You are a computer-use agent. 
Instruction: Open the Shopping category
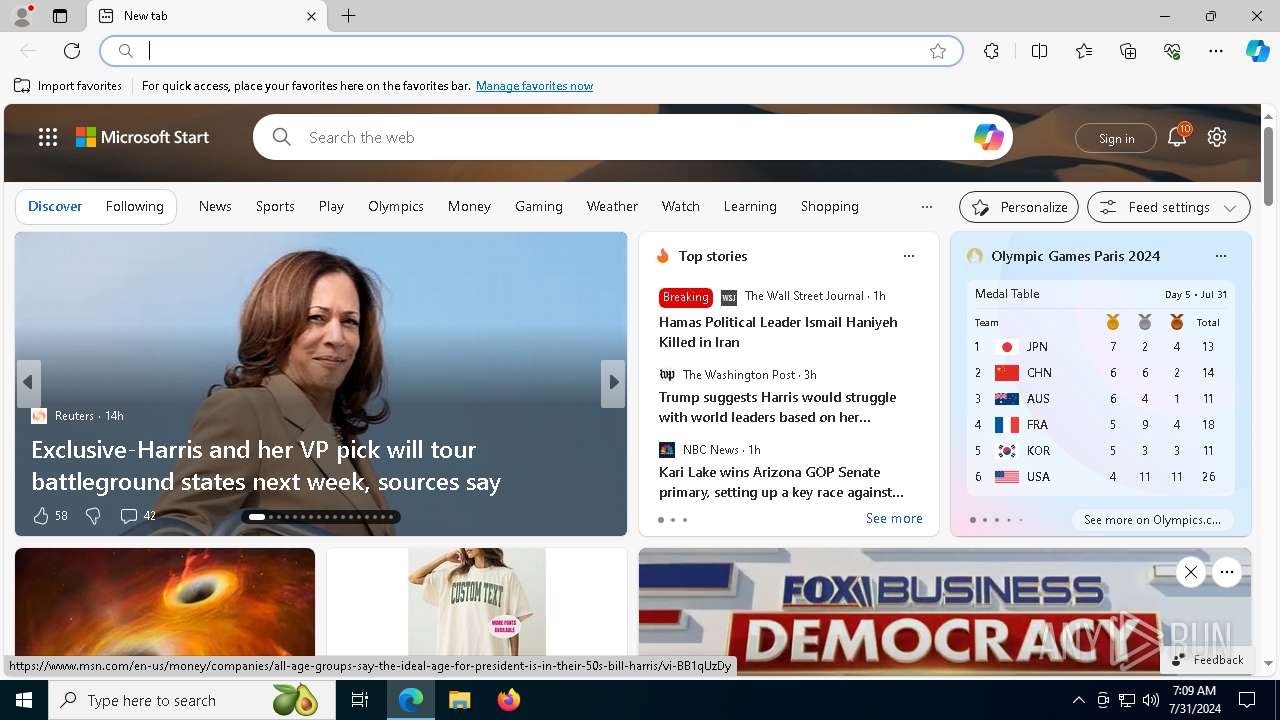(829, 206)
